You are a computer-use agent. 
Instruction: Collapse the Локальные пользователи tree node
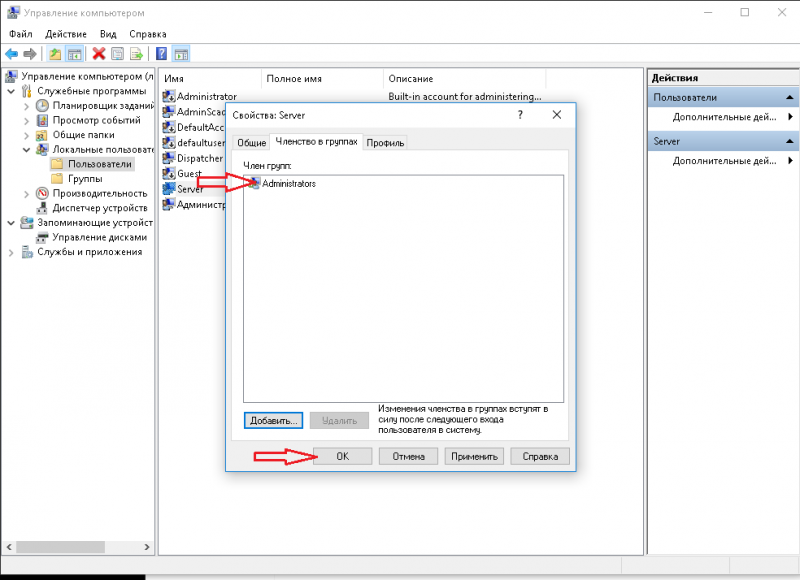[x=27, y=149]
